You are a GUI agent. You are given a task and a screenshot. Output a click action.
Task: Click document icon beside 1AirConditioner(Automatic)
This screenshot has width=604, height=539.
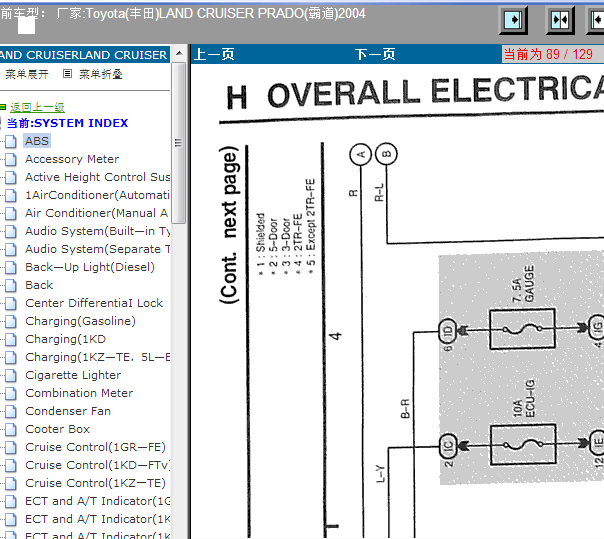tap(11, 195)
